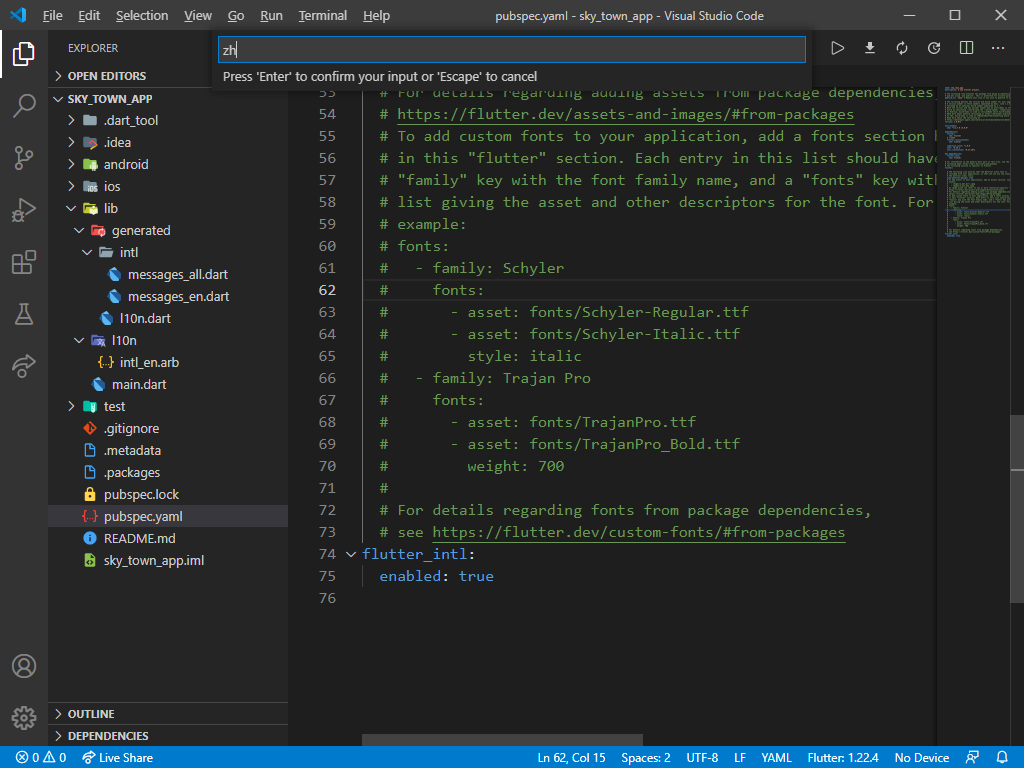Open Source Control view

pyautogui.click(x=24, y=157)
